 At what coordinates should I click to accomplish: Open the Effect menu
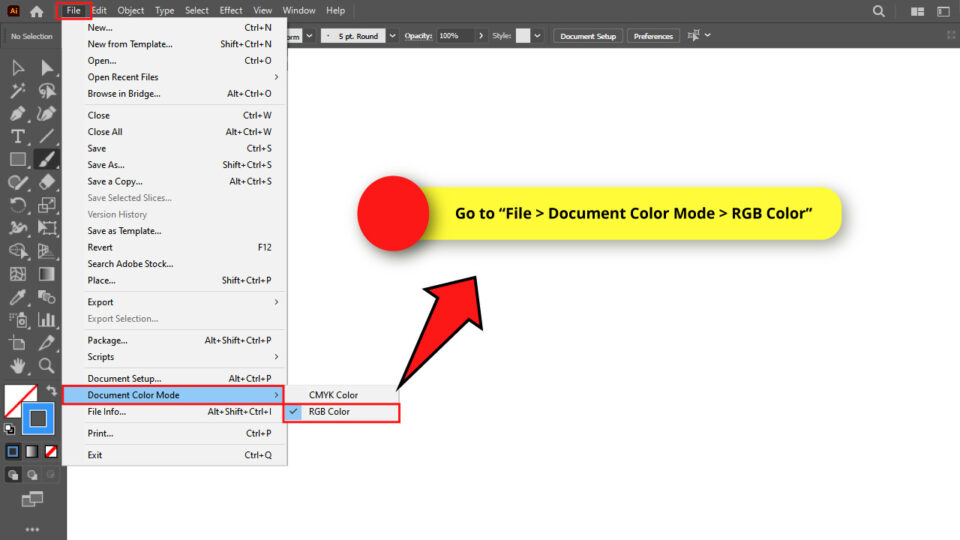[231, 10]
